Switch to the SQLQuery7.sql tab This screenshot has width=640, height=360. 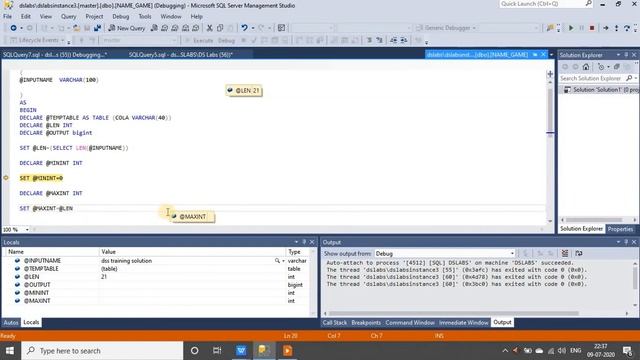(55, 54)
